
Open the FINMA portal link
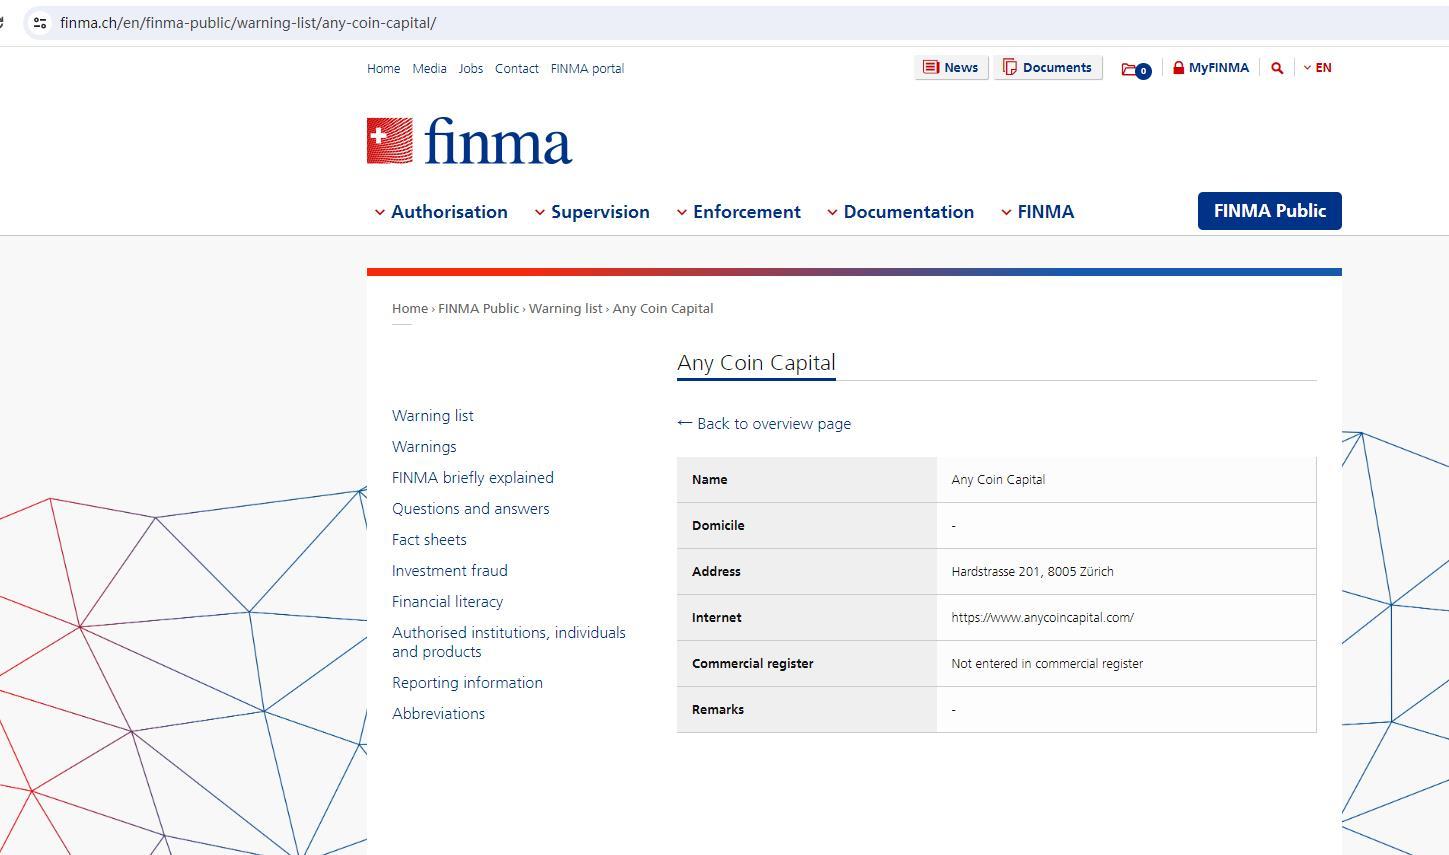[x=587, y=69]
